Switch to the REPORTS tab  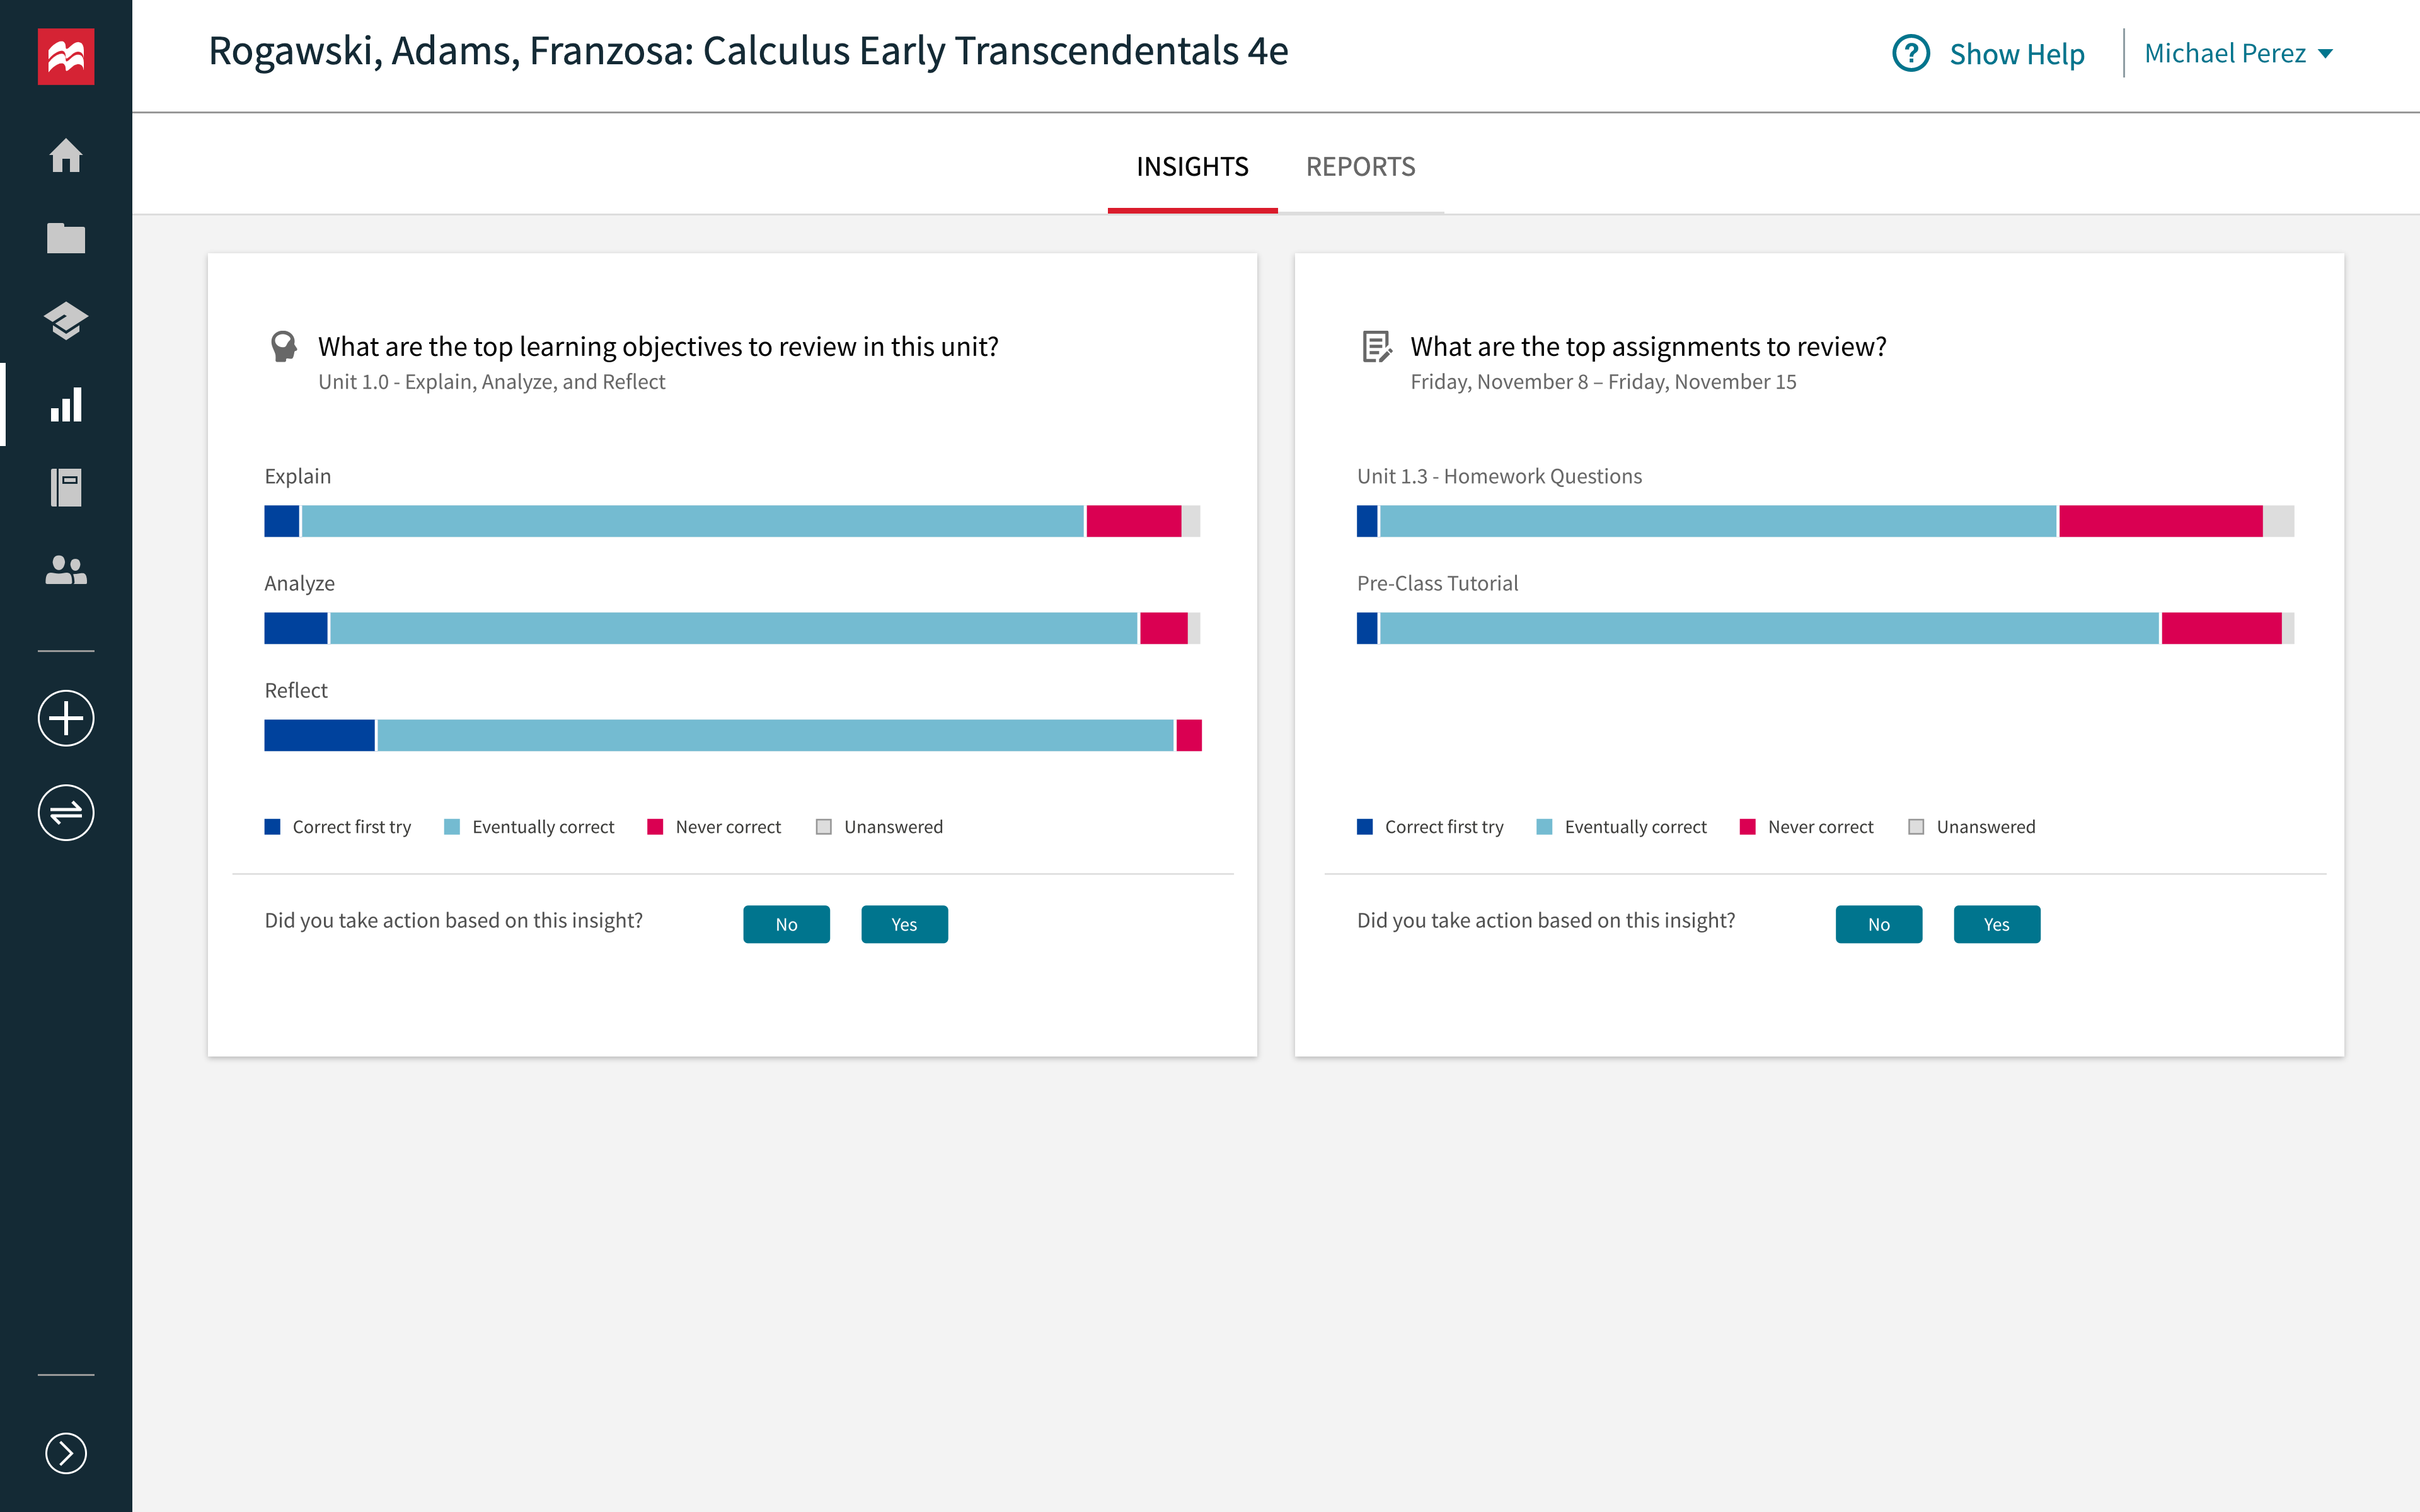(x=1361, y=166)
